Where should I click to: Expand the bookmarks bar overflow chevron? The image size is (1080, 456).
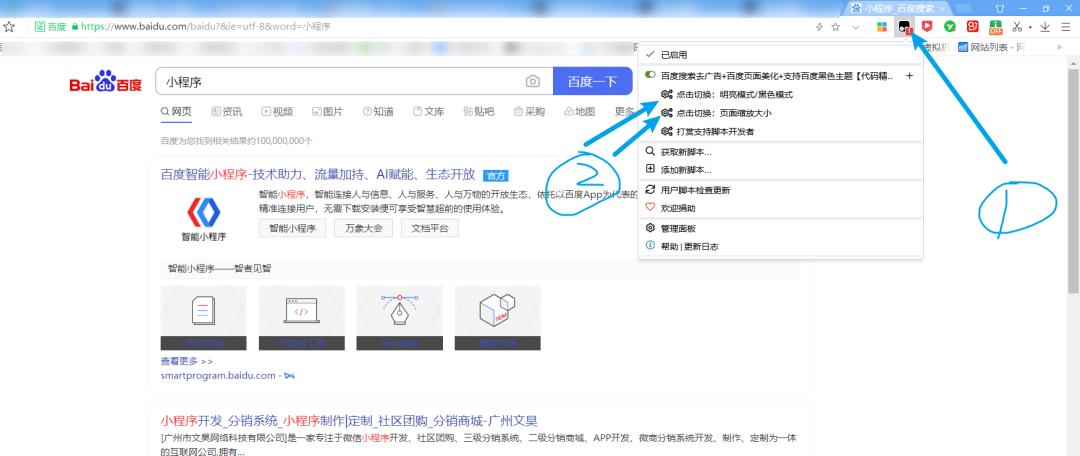click(x=1059, y=48)
